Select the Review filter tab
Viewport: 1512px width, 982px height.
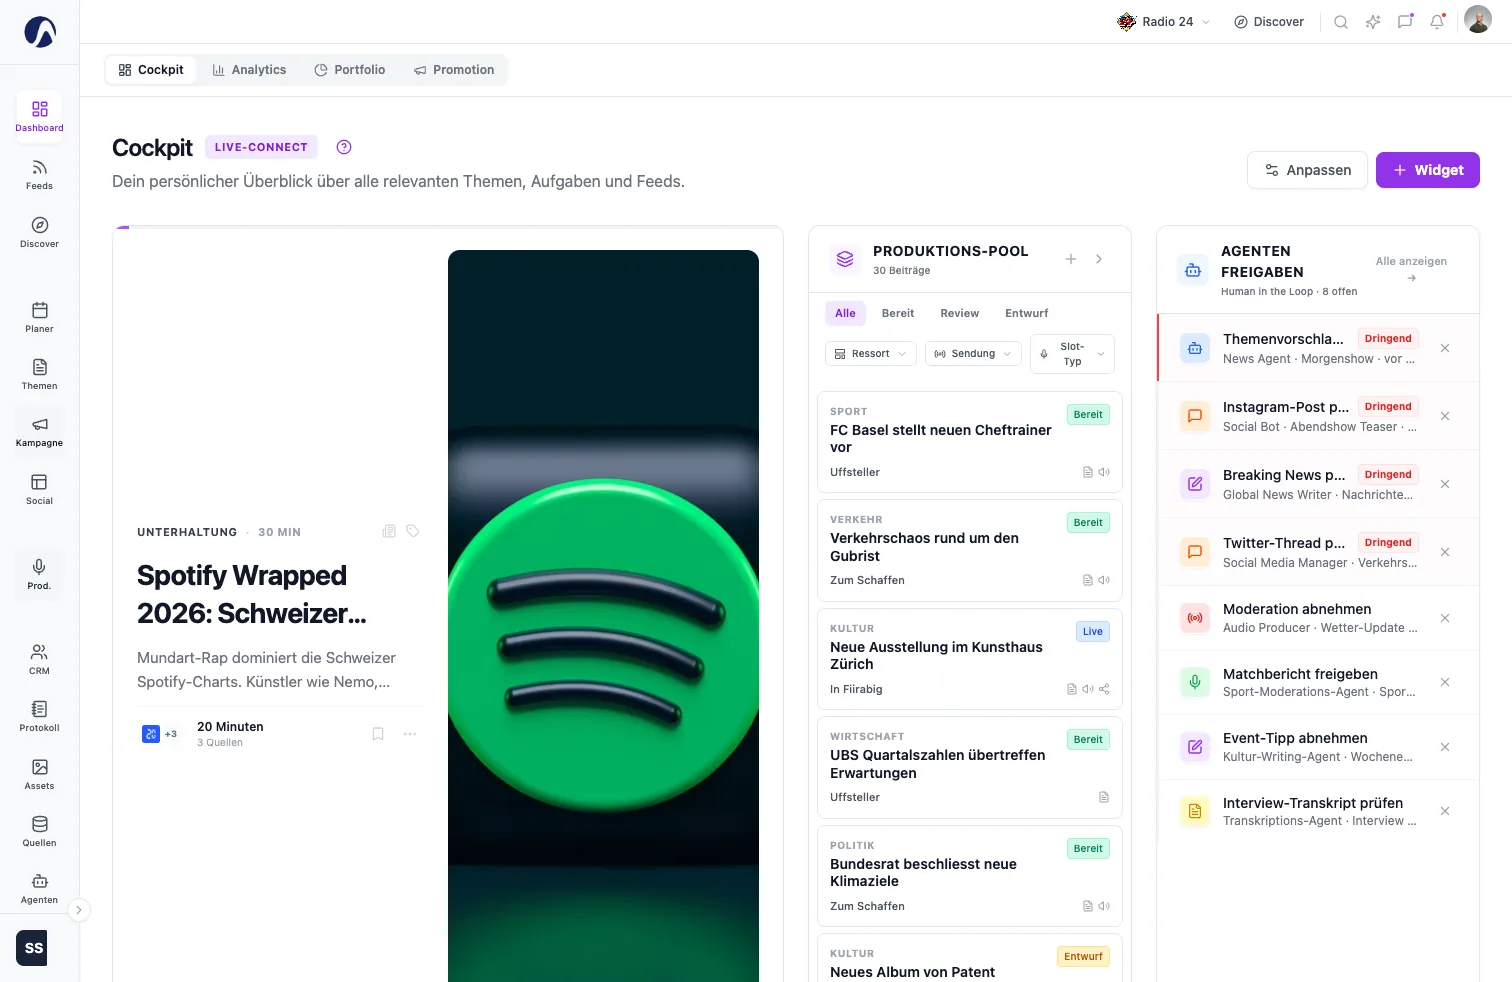click(960, 313)
